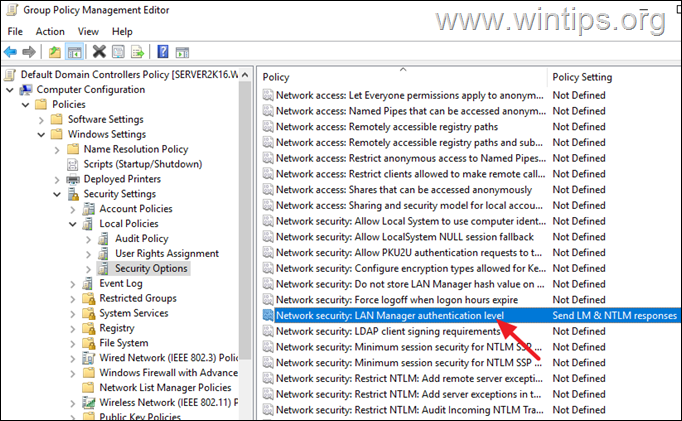This screenshot has height=421, width=682.
Task: Click the Deployed Printers printer icon
Action: [73, 179]
